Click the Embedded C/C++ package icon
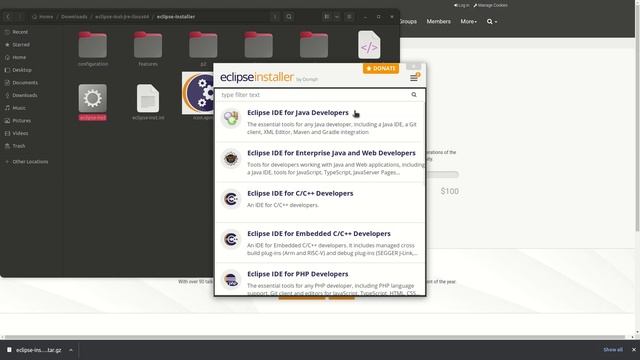The image size is (640, 360). (x=231, y=239)
